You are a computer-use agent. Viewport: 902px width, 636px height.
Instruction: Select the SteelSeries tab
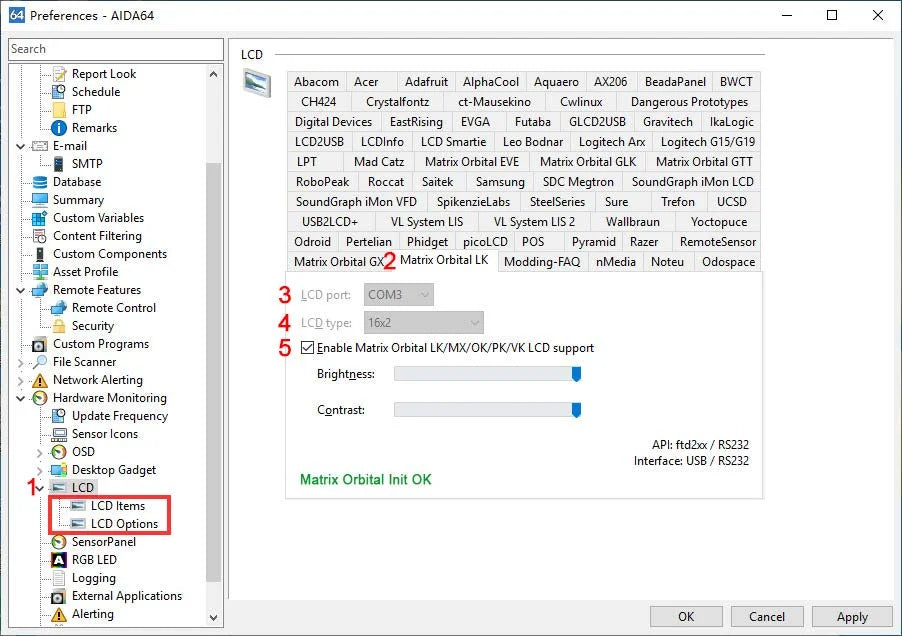[557, 202]
